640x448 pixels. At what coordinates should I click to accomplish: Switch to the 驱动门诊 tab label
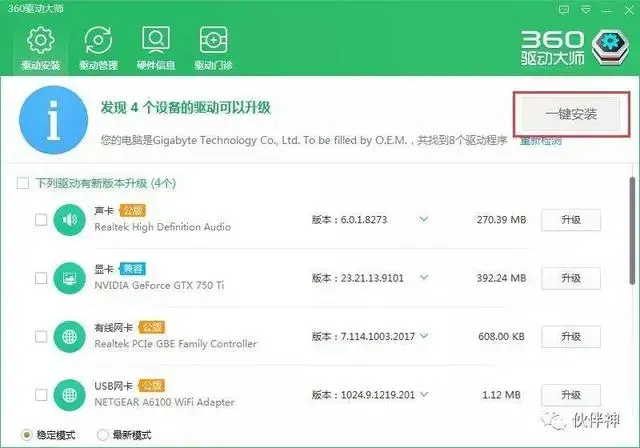point(213,65)
